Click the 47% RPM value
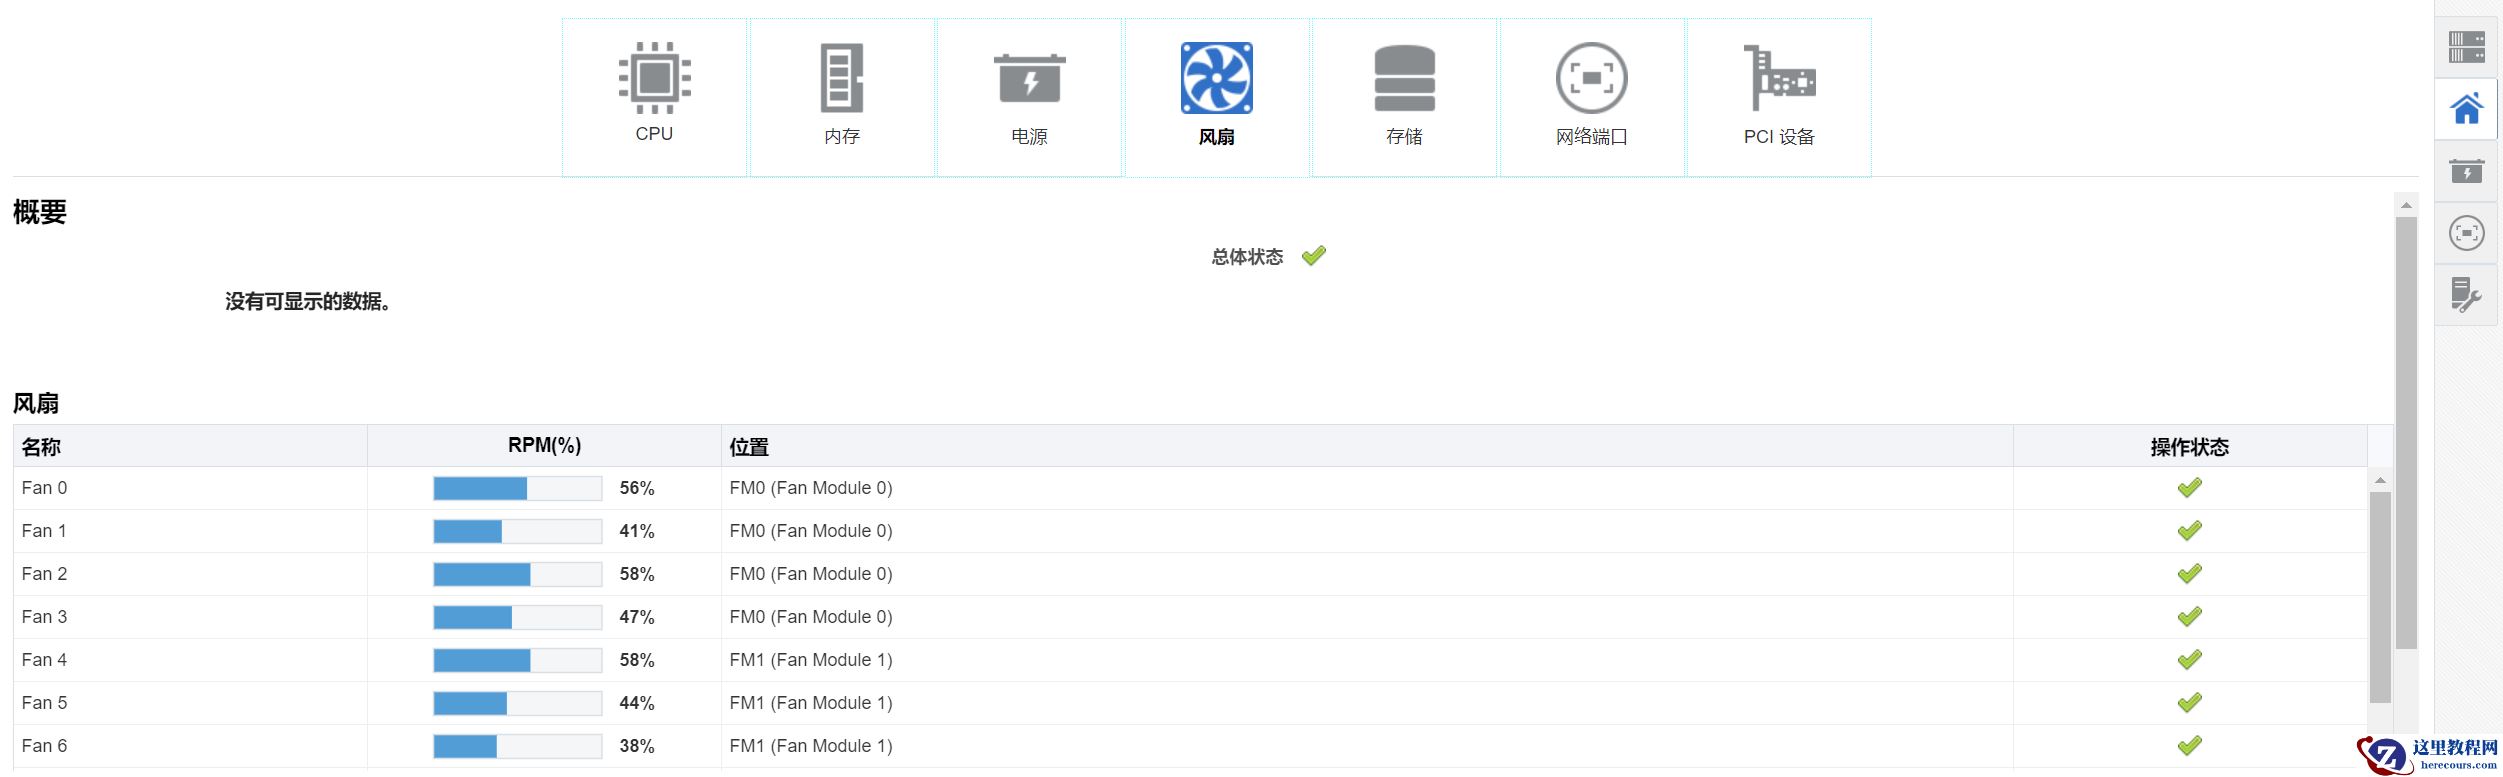 637,617
